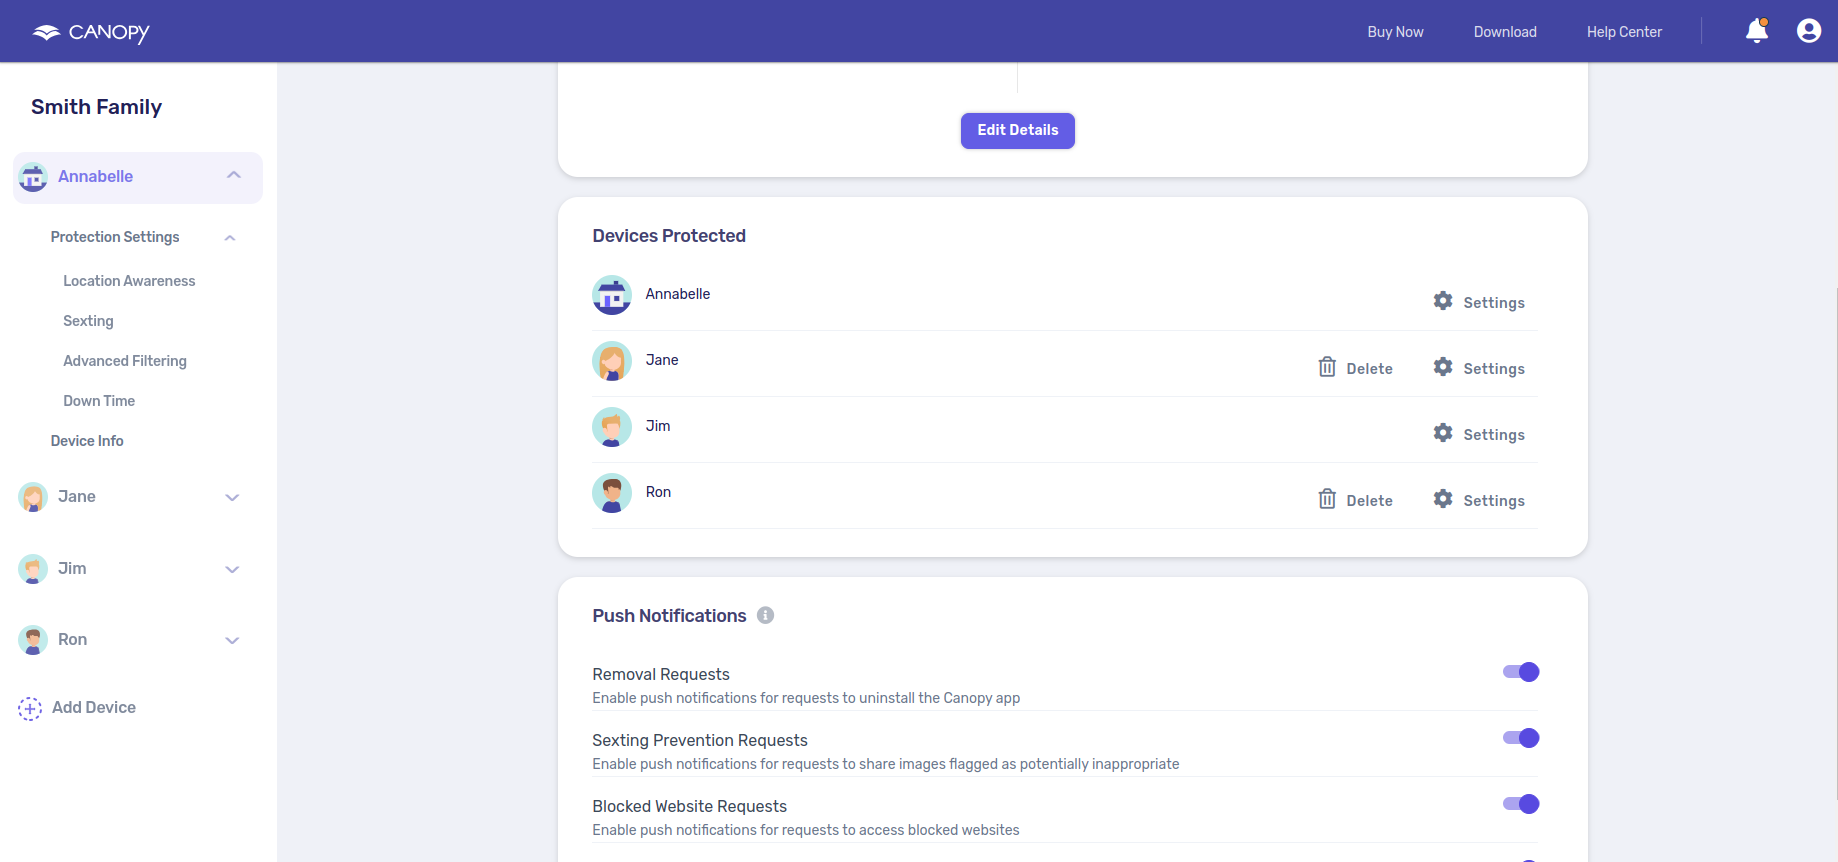1838x862 pixels.
Task: Open Location Awareness settings
Action: pyautogui.click(x=129, y=281)
